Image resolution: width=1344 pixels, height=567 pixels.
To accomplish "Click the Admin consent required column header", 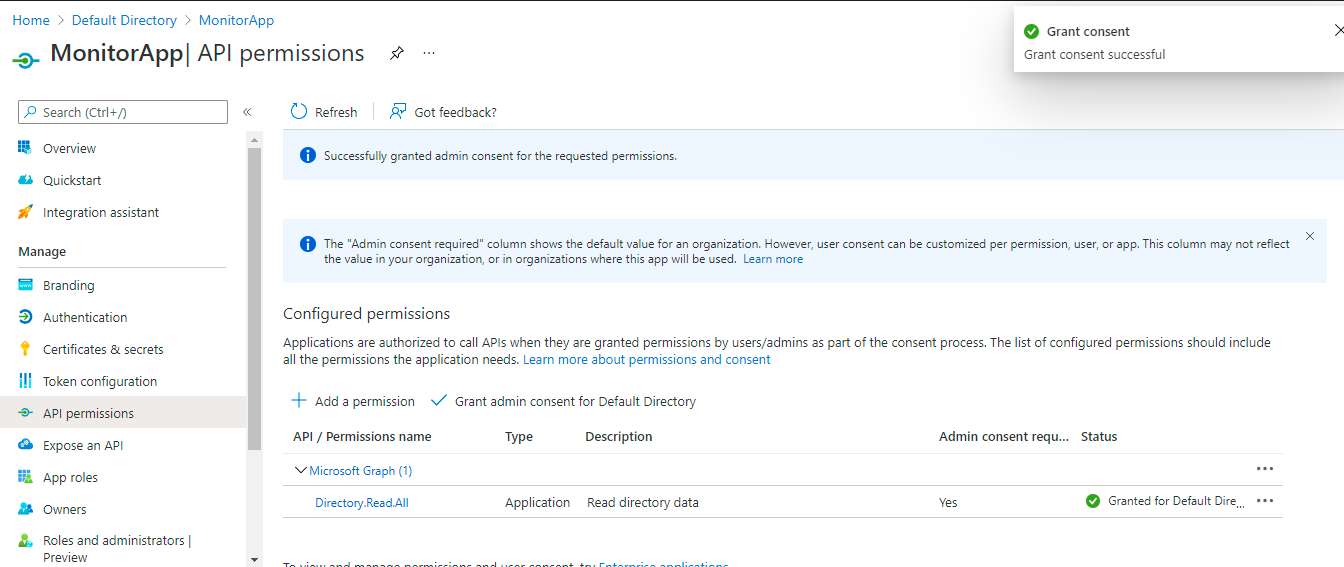I will coord(1004,436).
